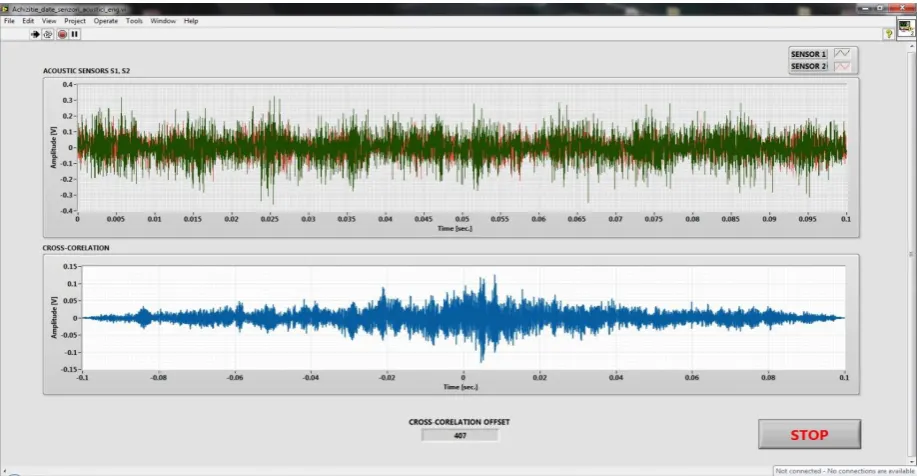
Task: Click the Amplitude [V] label of lower graph
Action: coord(54,318)
